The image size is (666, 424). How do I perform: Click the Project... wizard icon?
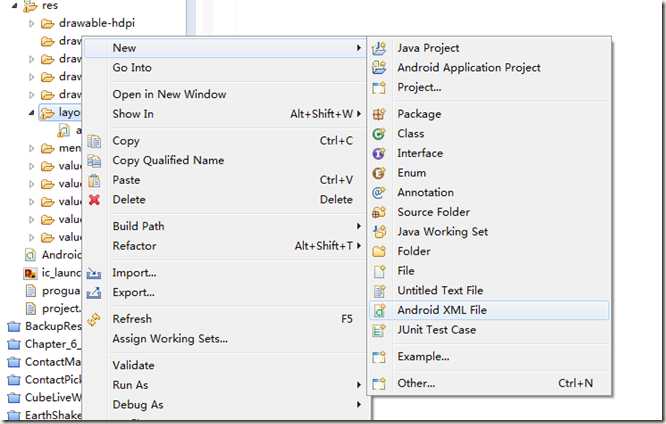379,88
